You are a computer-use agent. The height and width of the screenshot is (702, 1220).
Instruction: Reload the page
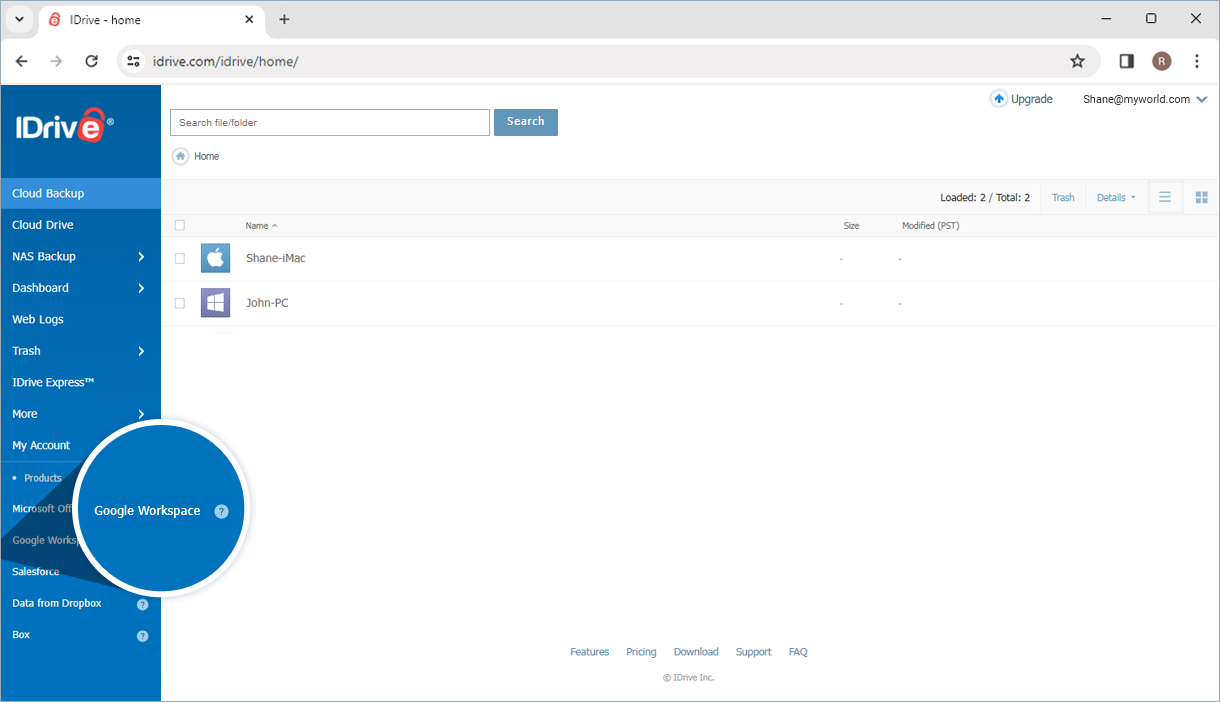coord(91,61)
